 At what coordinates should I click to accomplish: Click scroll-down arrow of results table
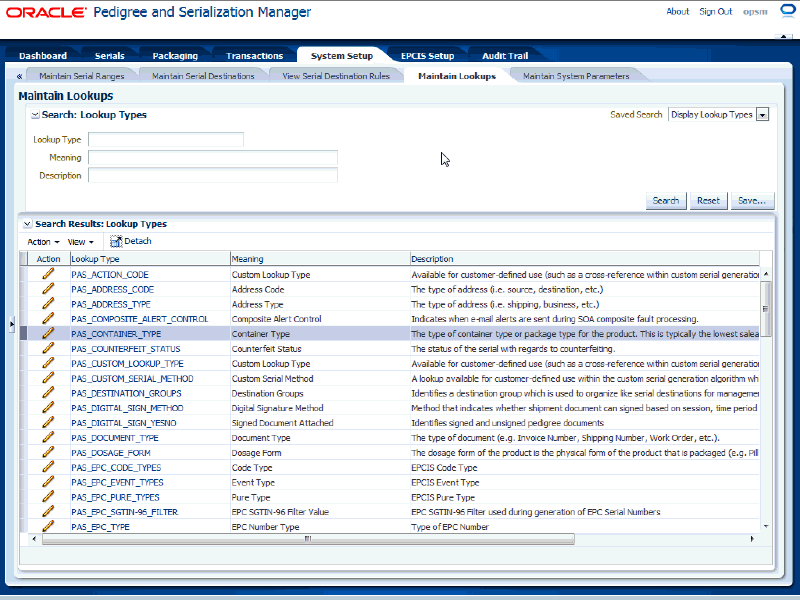coord(766,526)
